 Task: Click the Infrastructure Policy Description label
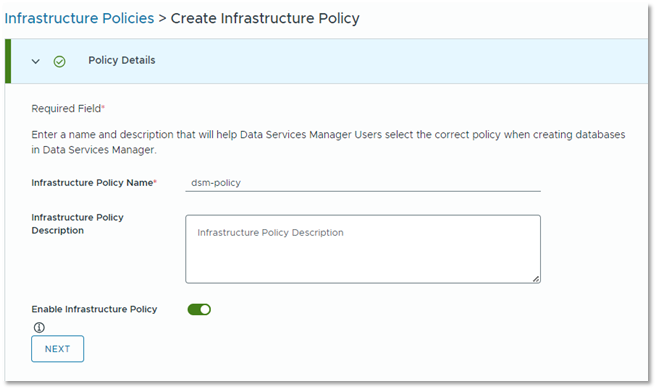tap(78, 224)
